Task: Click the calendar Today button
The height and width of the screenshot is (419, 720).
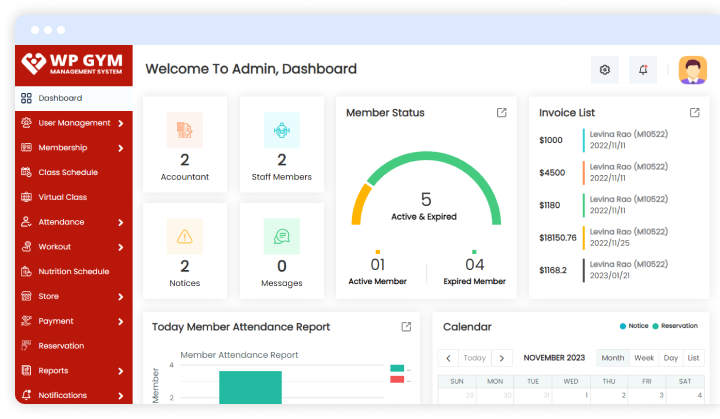Action: point(474,358)
